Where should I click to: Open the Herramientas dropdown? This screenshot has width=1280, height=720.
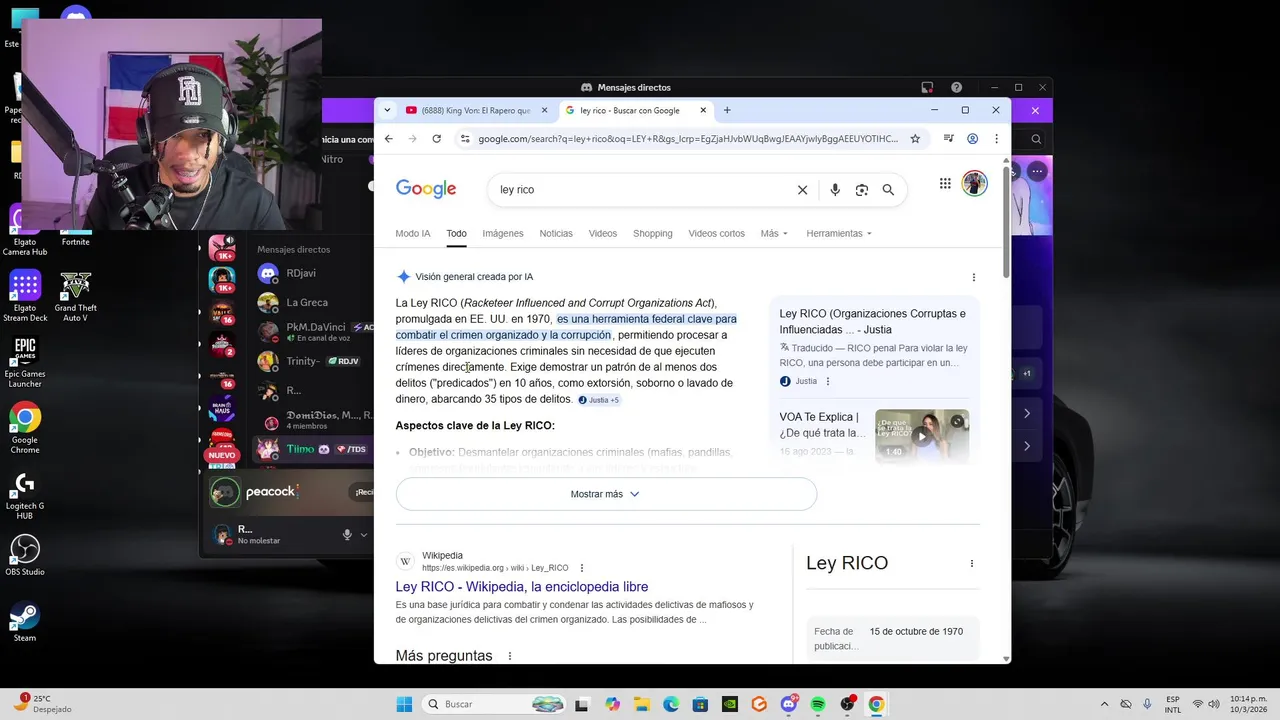[x=839, y=233]
